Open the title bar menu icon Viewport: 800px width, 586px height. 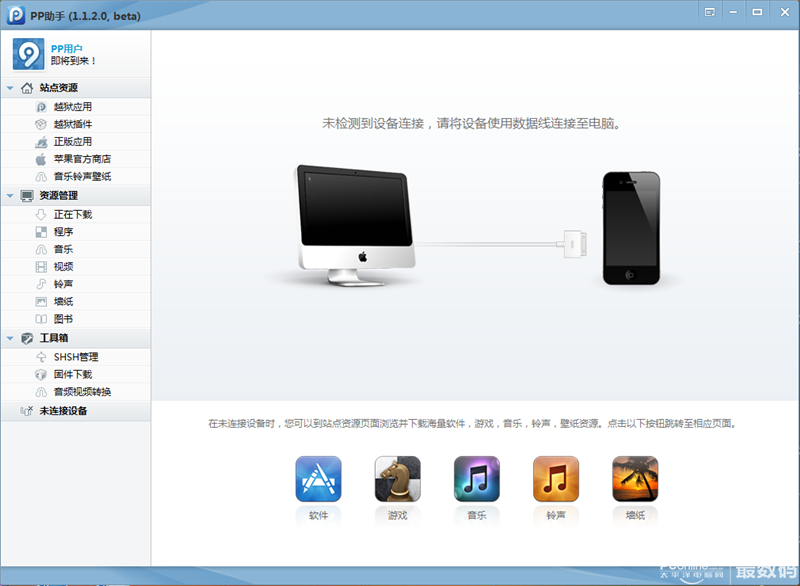click(709, 12)
